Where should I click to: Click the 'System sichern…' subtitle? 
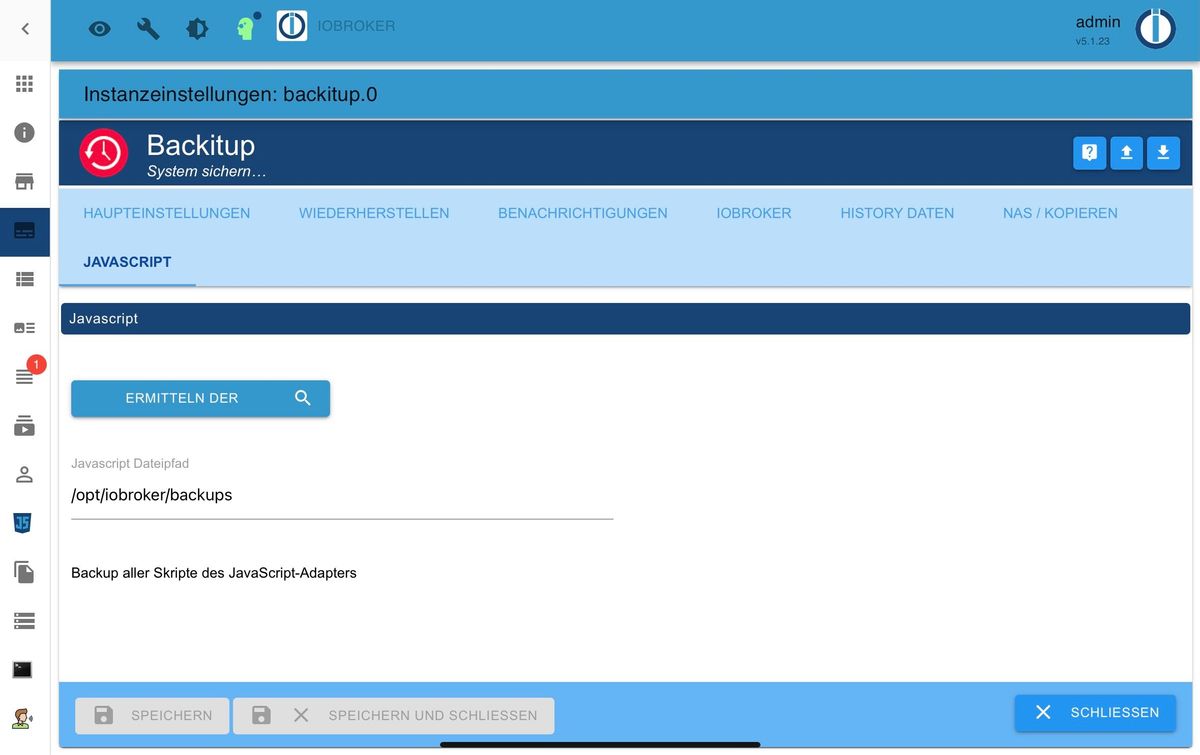tap(206, 172)
